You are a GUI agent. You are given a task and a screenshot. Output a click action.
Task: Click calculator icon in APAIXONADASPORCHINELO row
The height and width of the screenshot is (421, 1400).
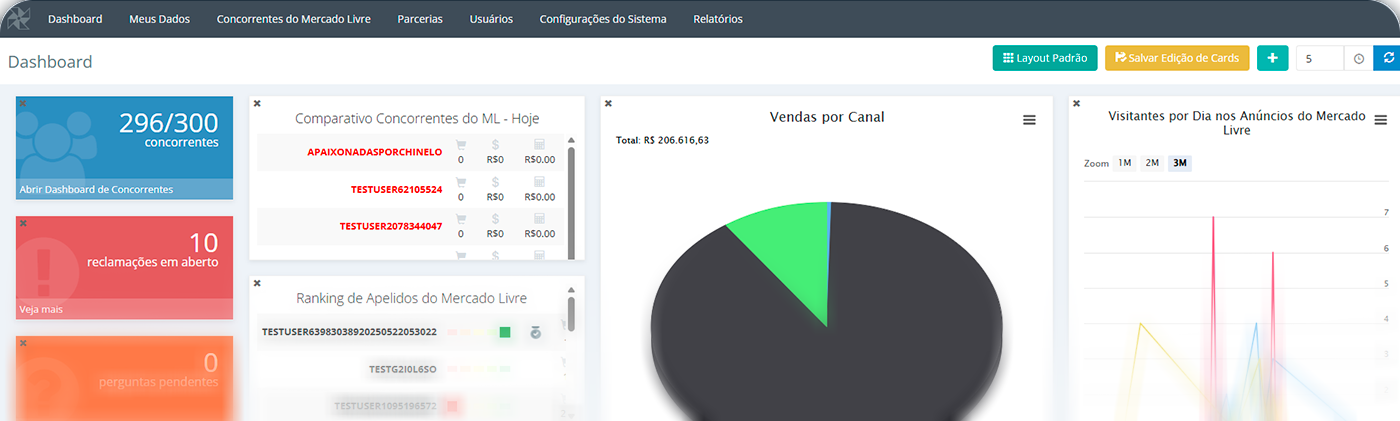click(539, 145)
